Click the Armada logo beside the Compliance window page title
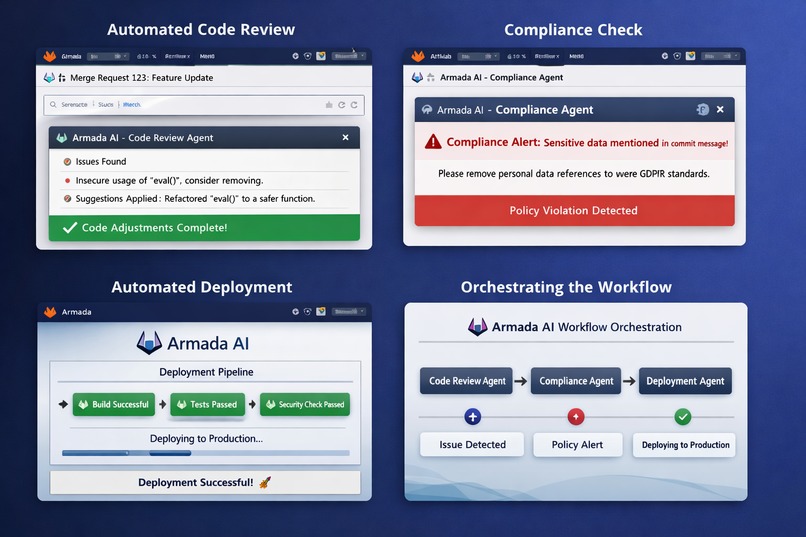Image resolution: width=806 pixels, height=537 pixels. coord(417,78)
